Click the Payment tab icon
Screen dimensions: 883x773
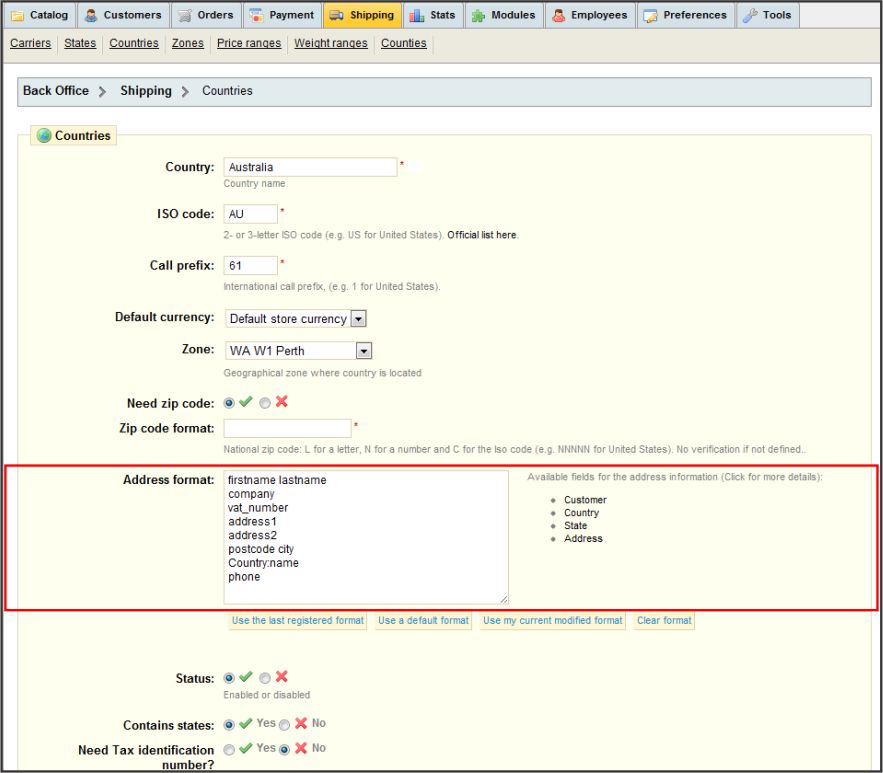256,15
